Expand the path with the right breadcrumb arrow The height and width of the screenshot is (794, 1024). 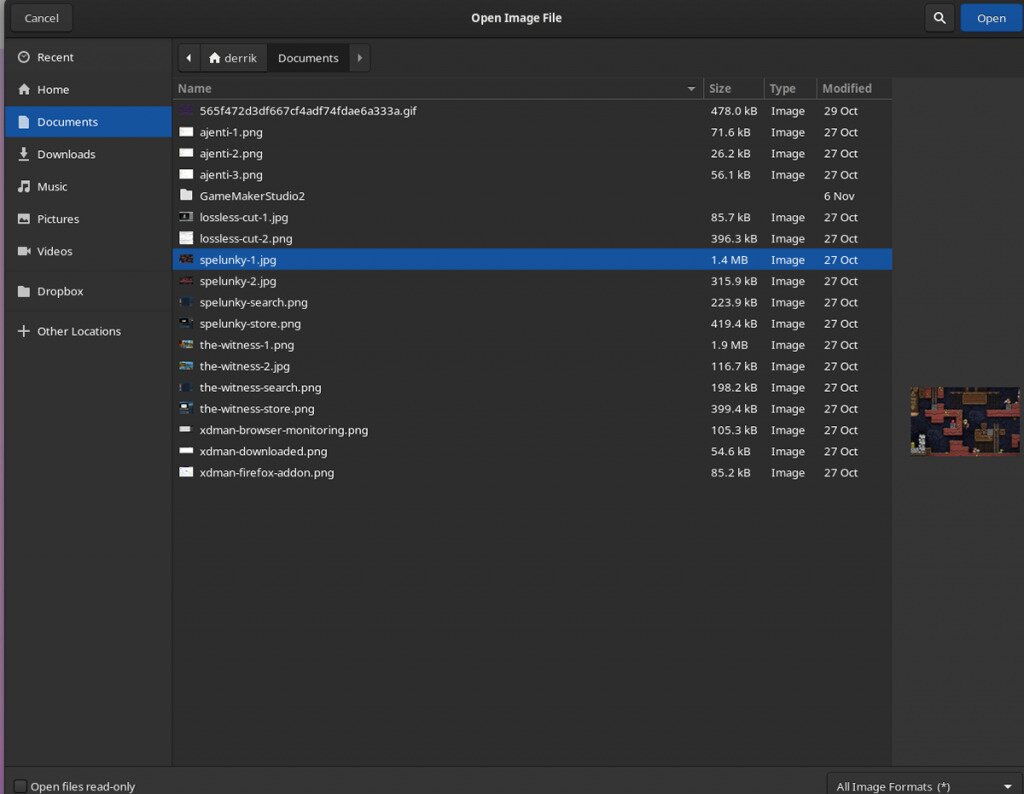coord(359,57)
